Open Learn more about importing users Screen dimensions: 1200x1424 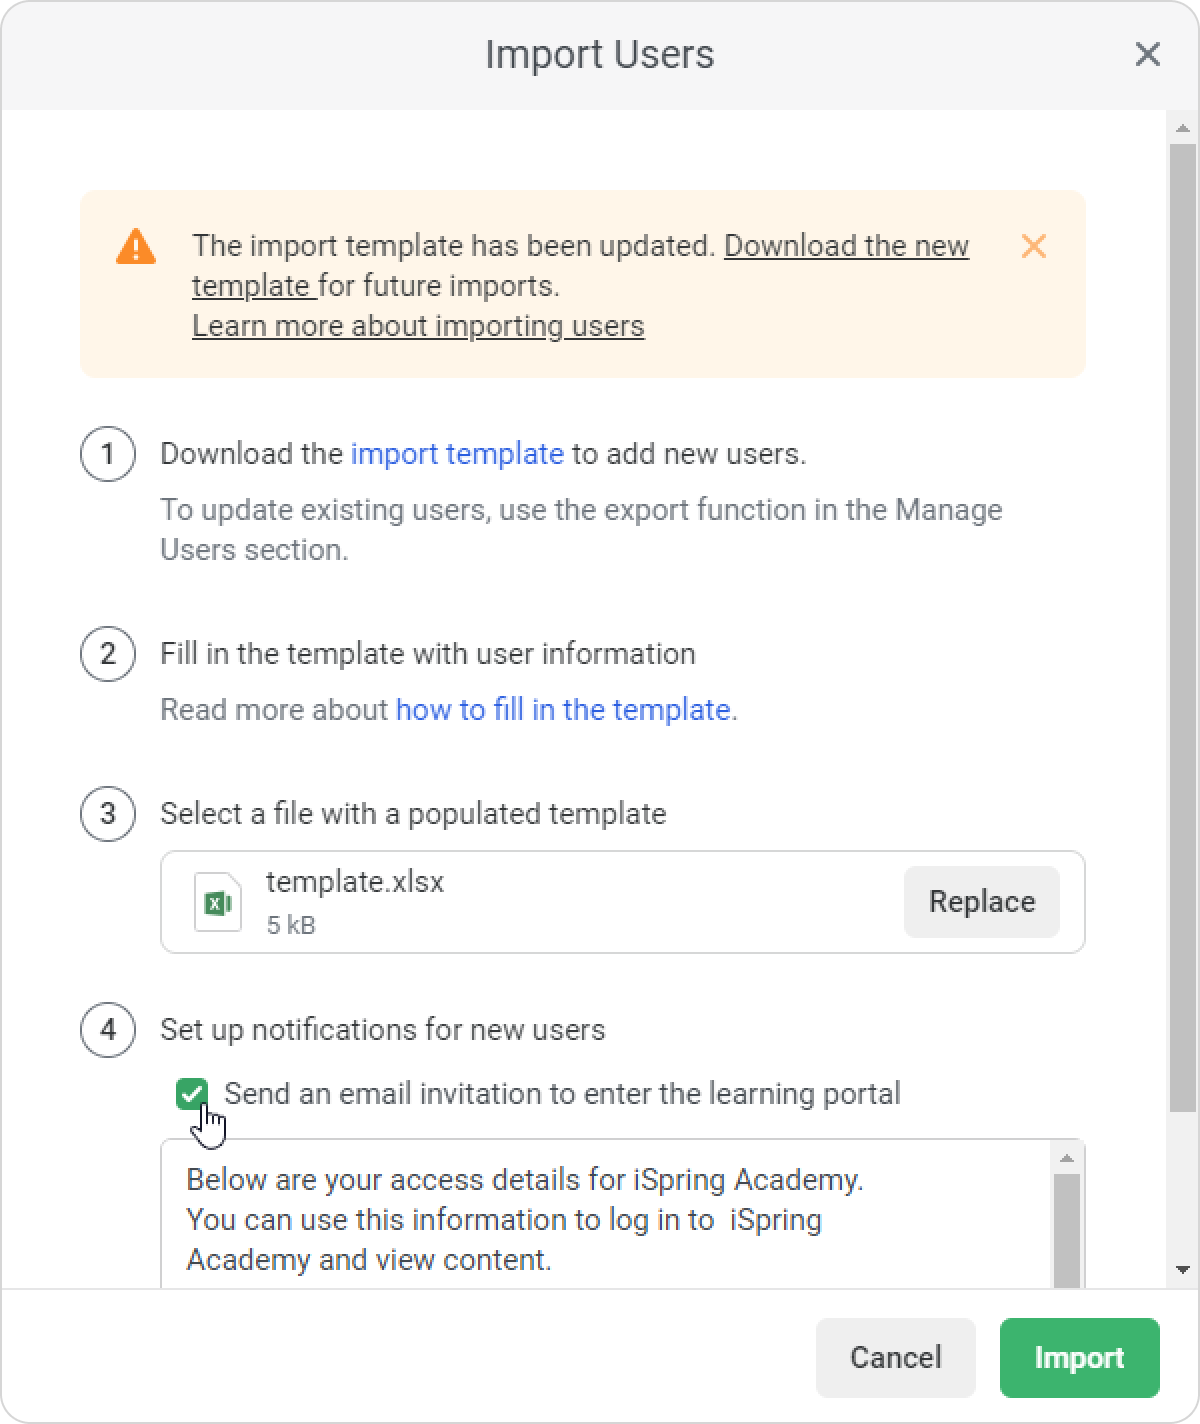(x=418, y=326)
